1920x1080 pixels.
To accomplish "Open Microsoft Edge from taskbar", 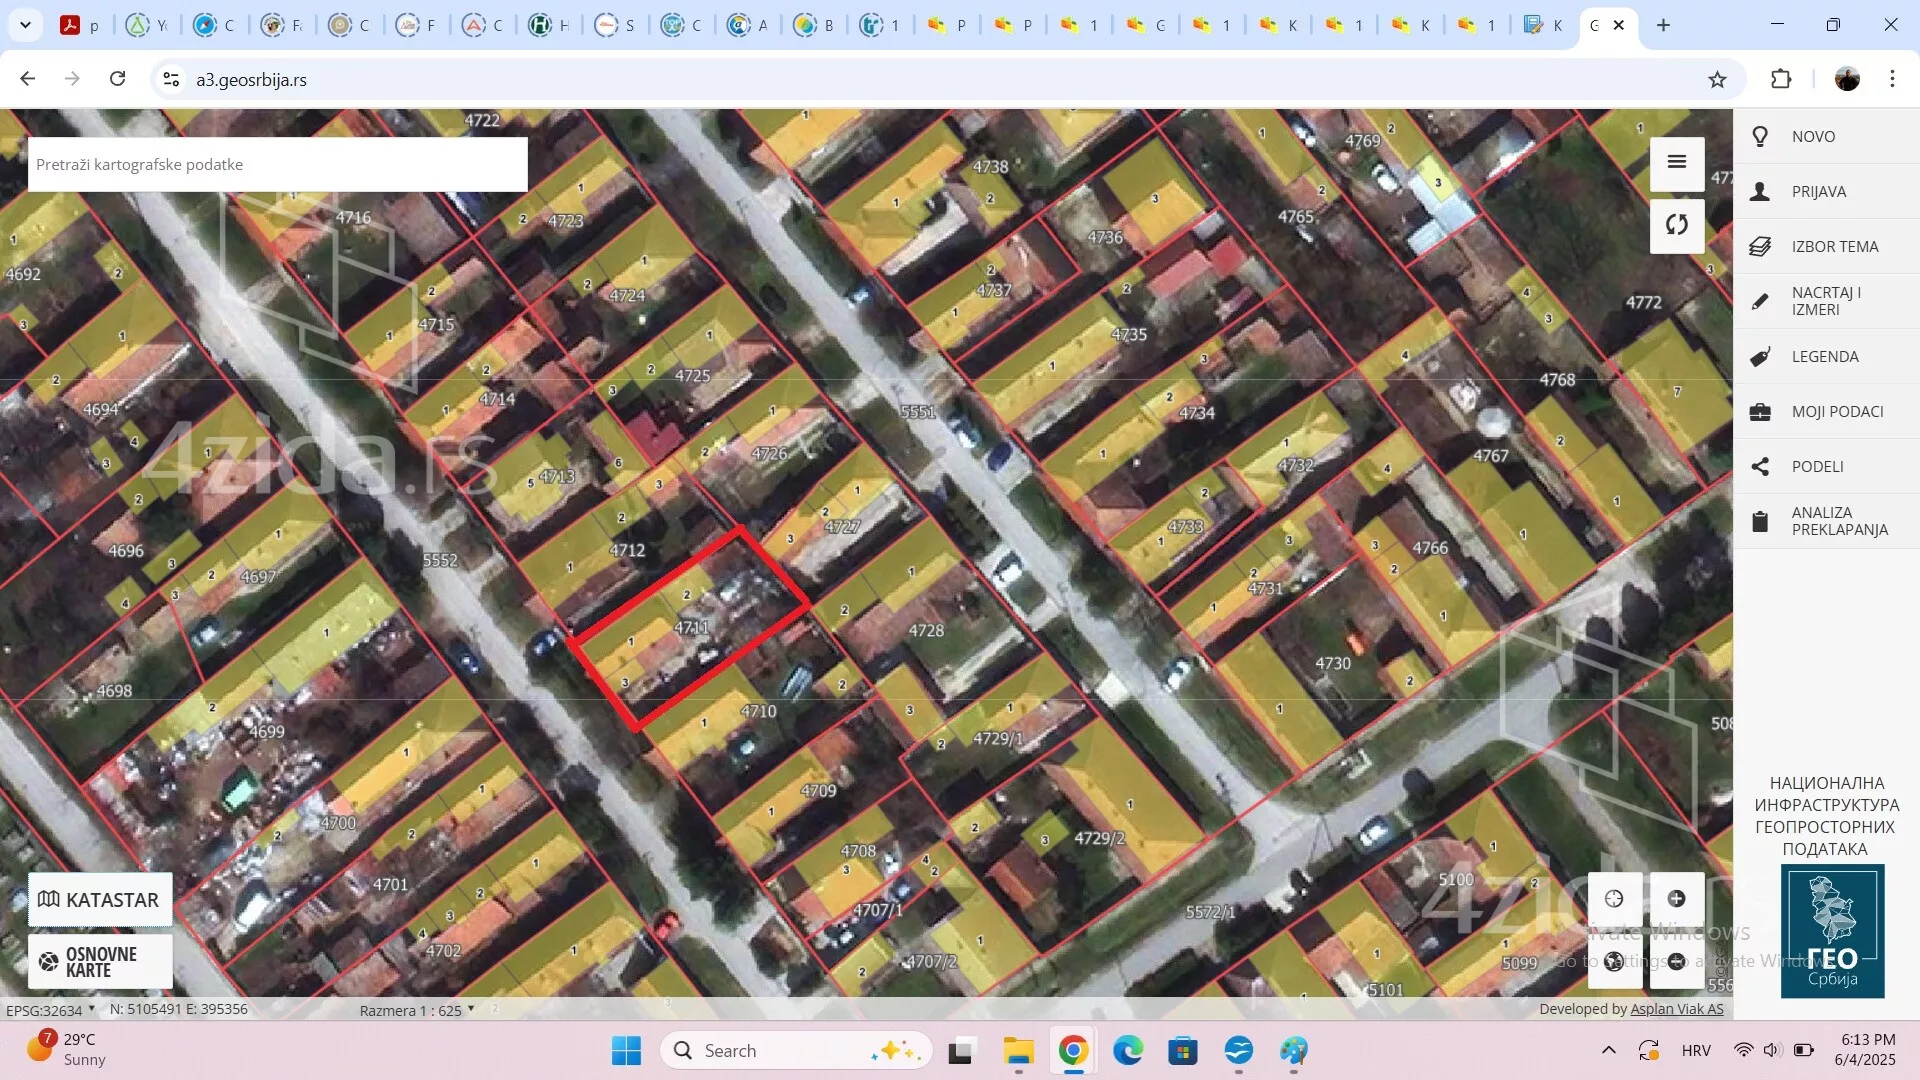I will pos(1128,1050).
